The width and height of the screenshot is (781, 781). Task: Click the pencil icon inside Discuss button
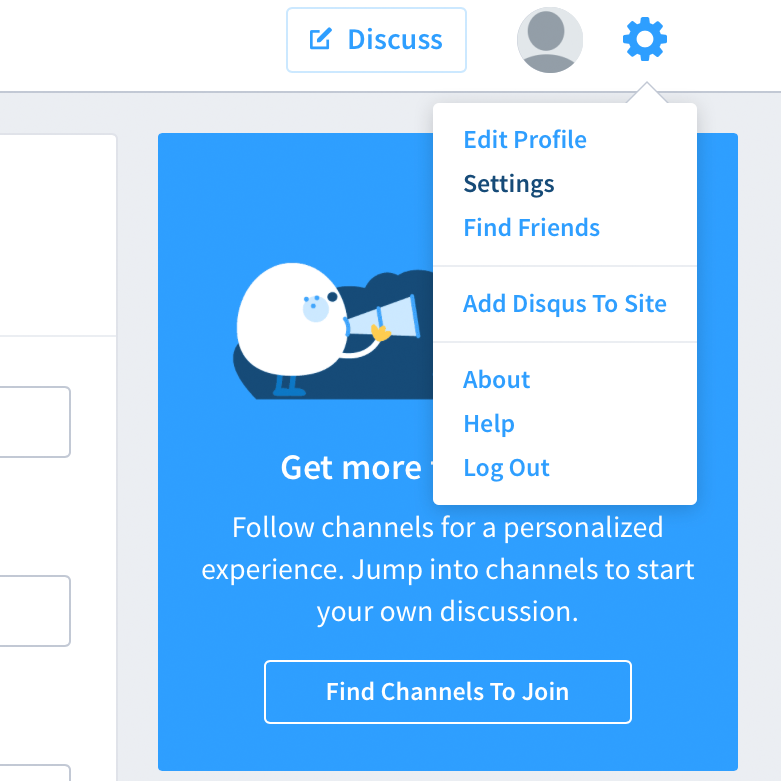tap(320, 40)
